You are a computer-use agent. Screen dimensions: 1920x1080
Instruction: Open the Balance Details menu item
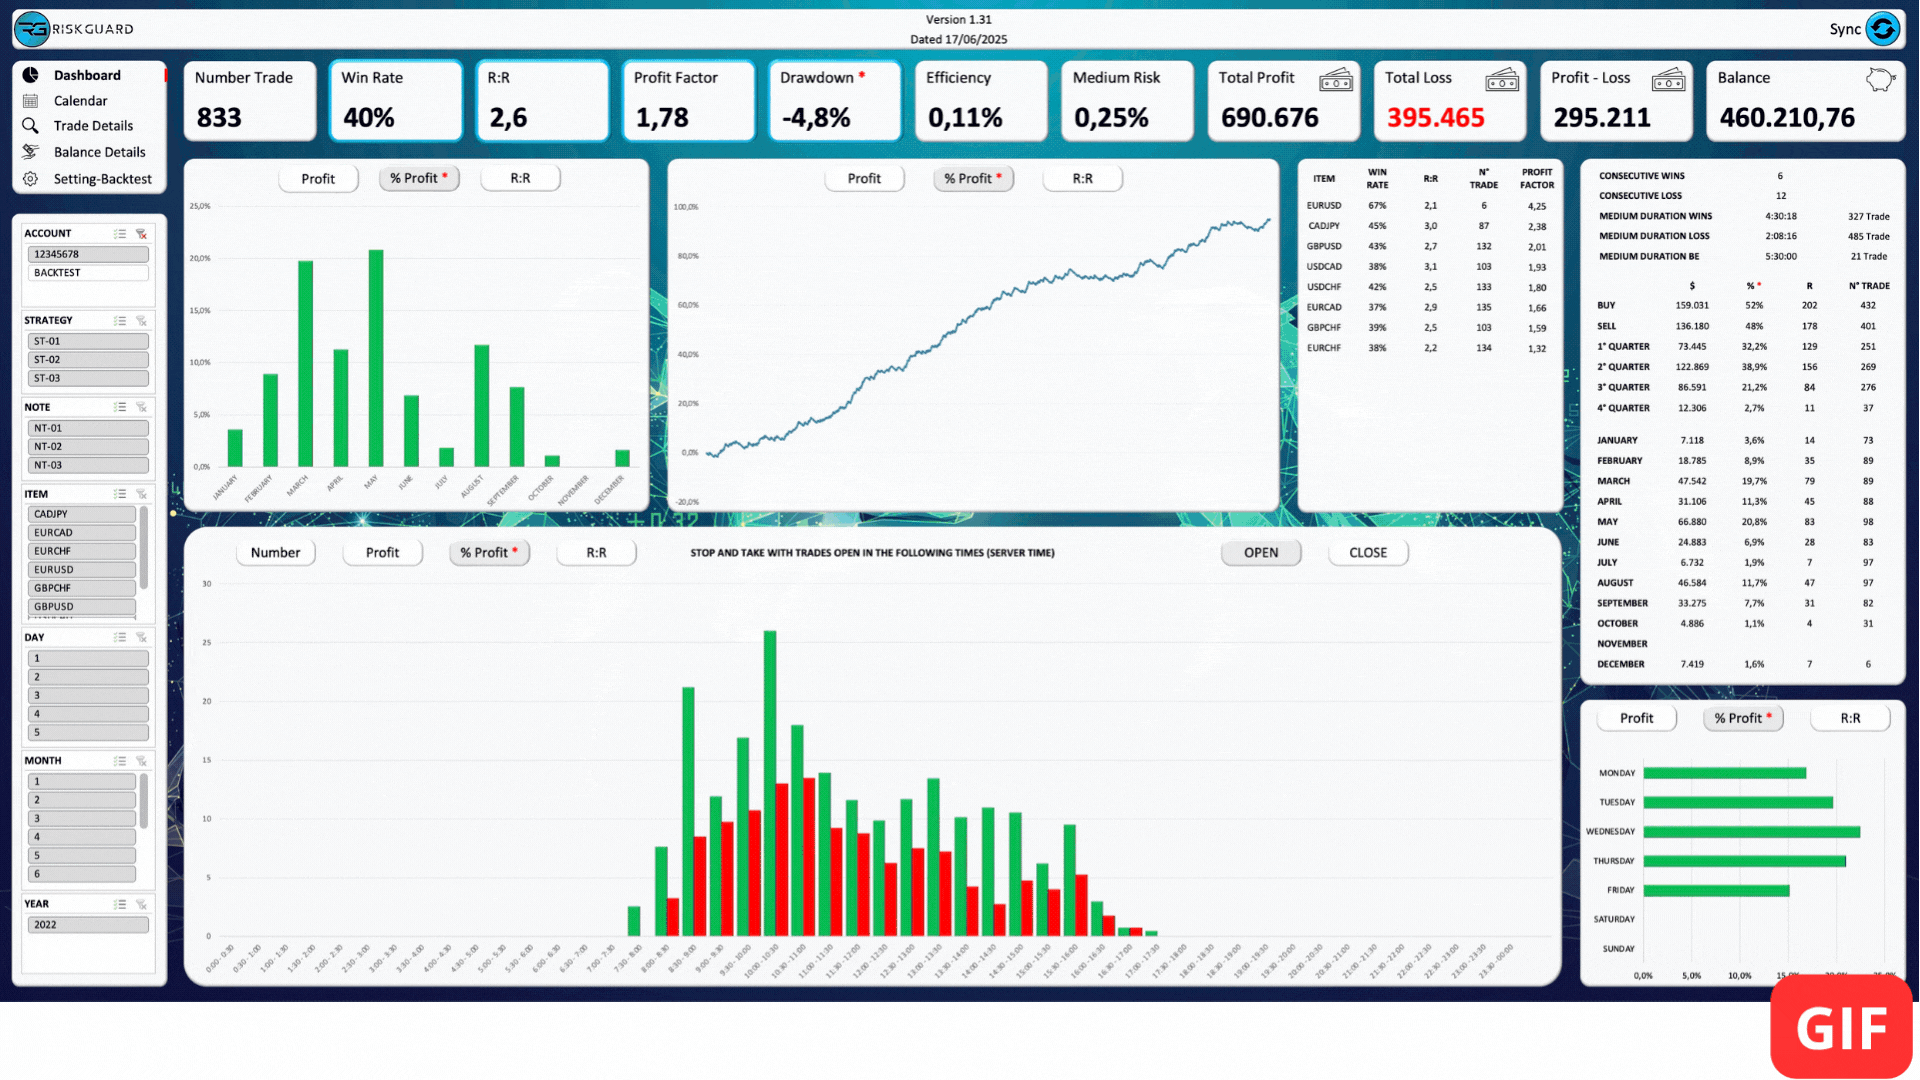(99, 152)
